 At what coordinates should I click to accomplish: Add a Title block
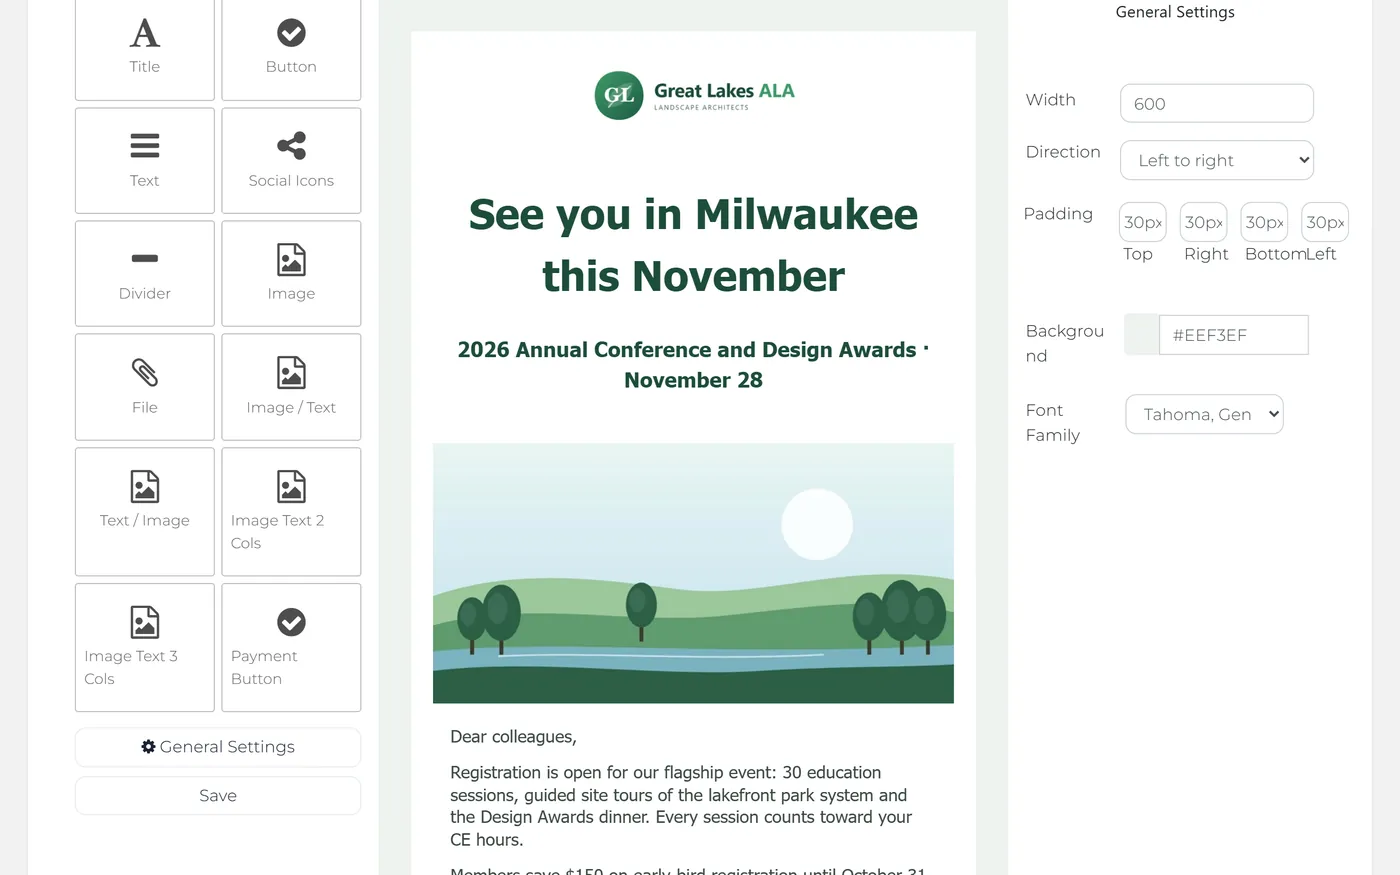(x=145, y=47)
